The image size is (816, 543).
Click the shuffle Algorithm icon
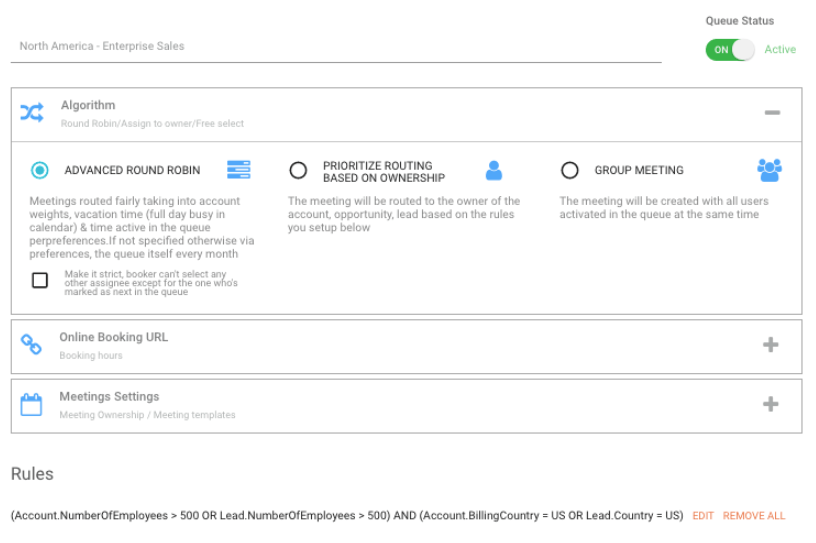click(x=32, y=113)
